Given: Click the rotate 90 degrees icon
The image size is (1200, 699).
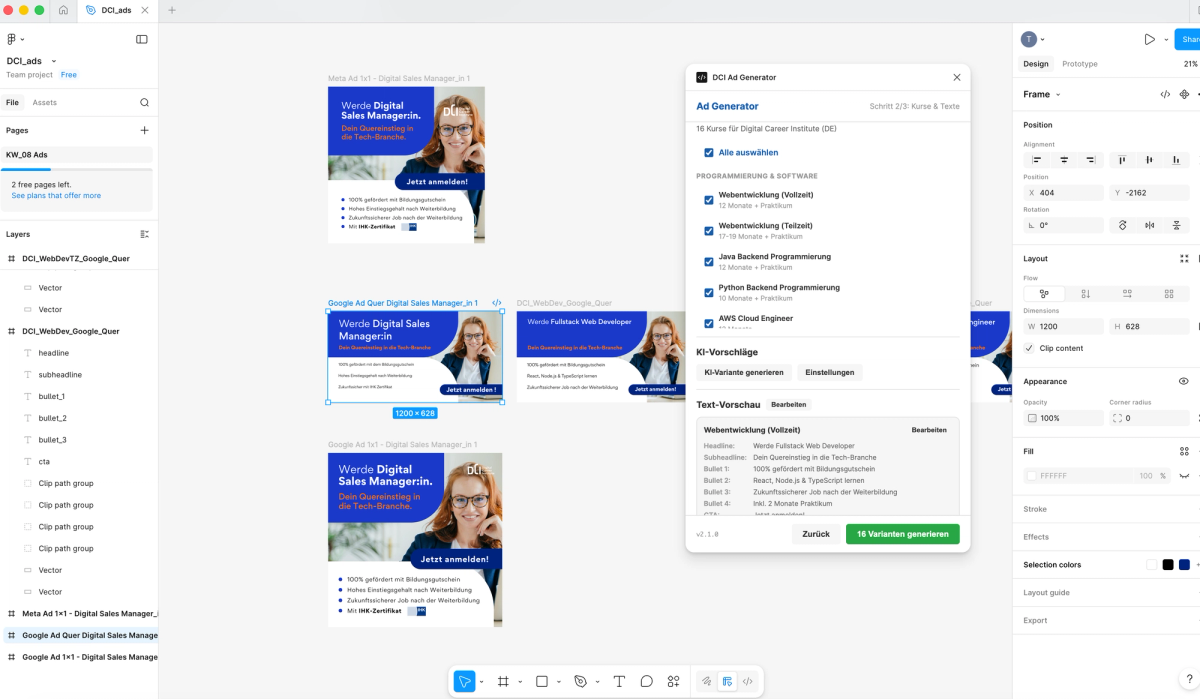Looking at the screenshot, I should tap(1123, 225).
